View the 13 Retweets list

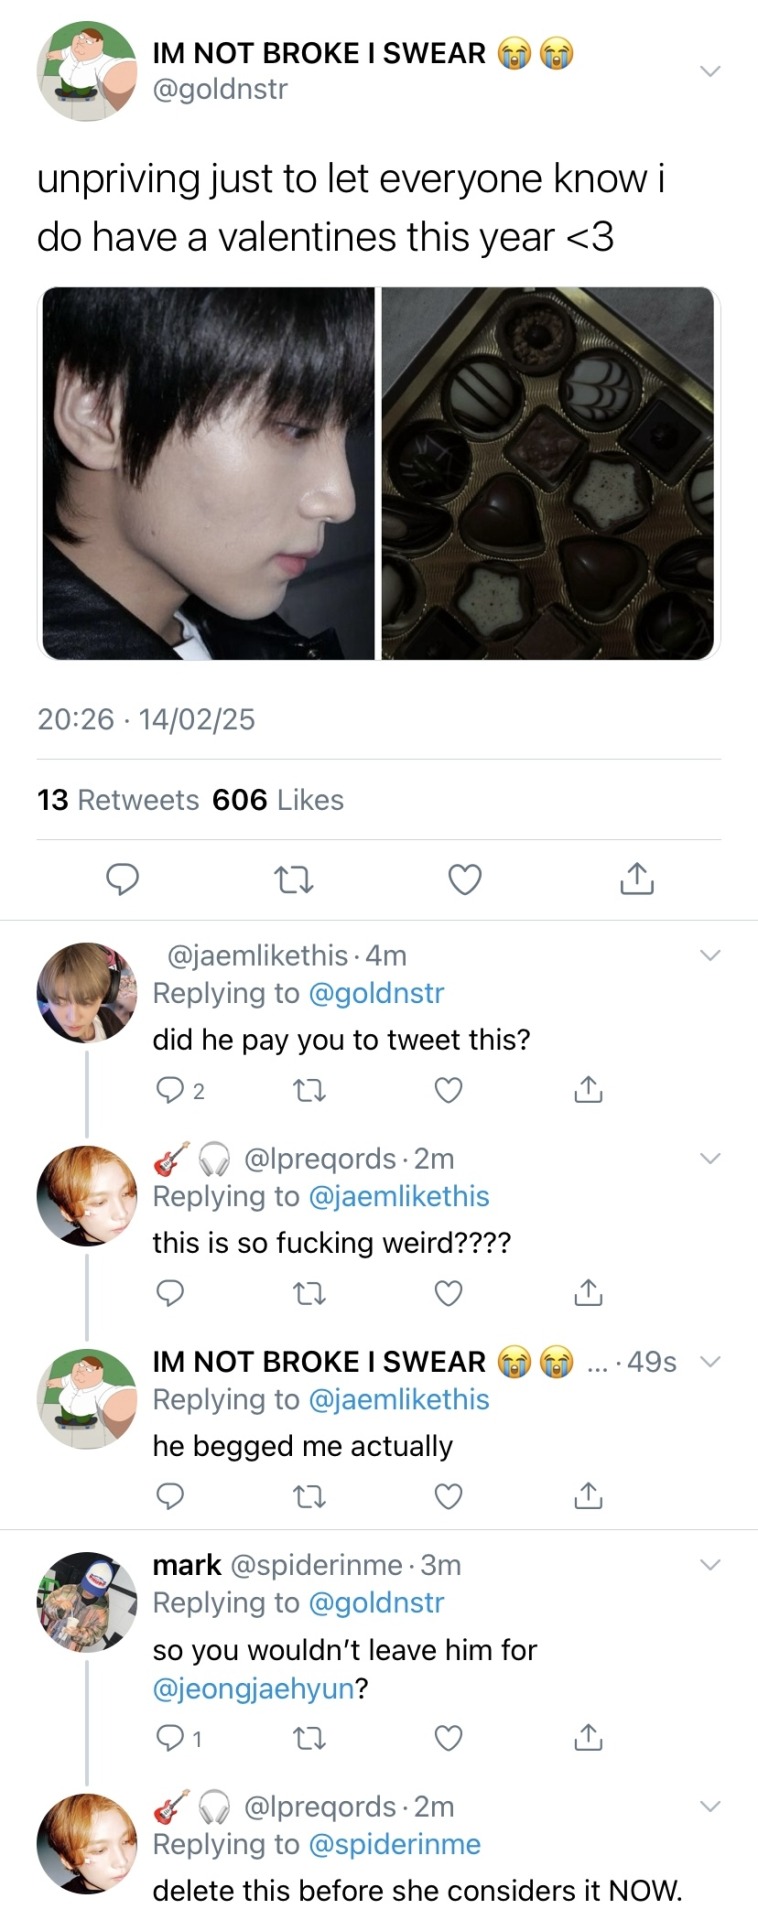(118, 800)
